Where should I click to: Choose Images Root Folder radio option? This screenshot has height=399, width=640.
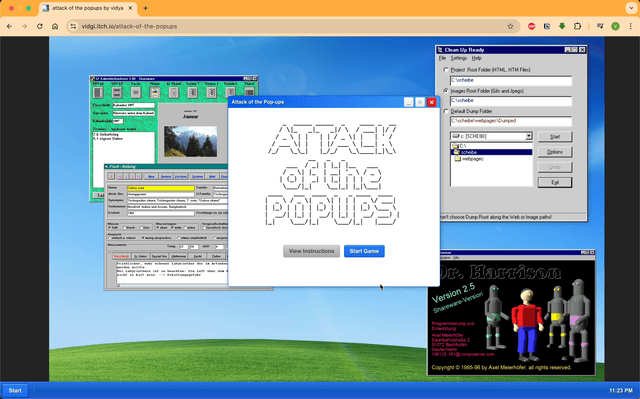pyautogui.click(x=446, y=91)
